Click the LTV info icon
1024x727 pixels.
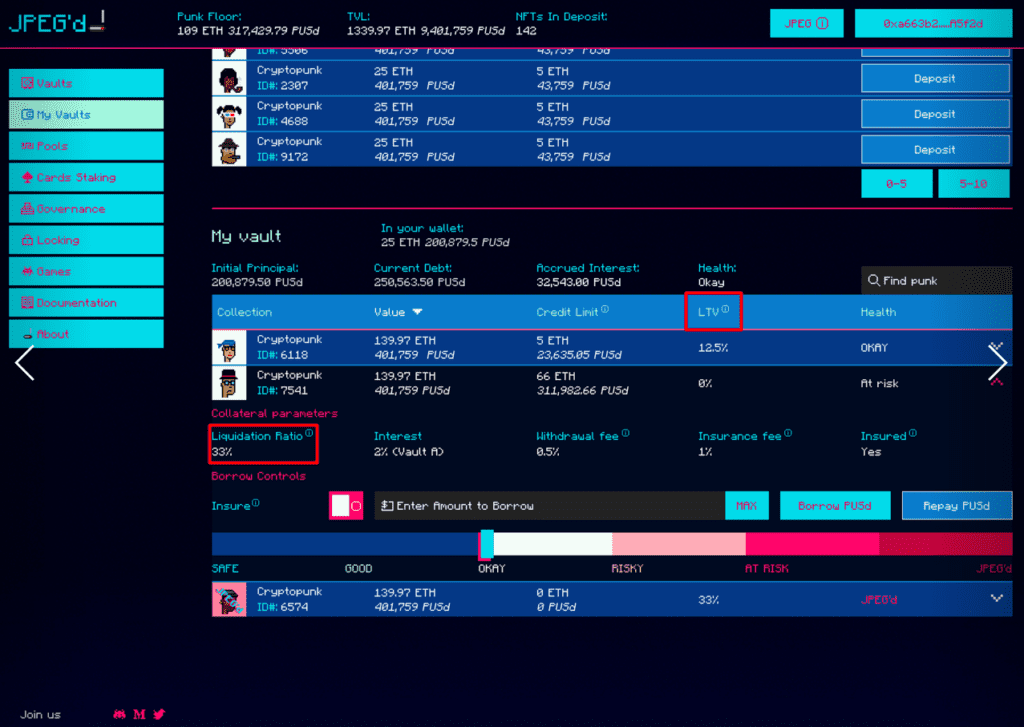725,310
